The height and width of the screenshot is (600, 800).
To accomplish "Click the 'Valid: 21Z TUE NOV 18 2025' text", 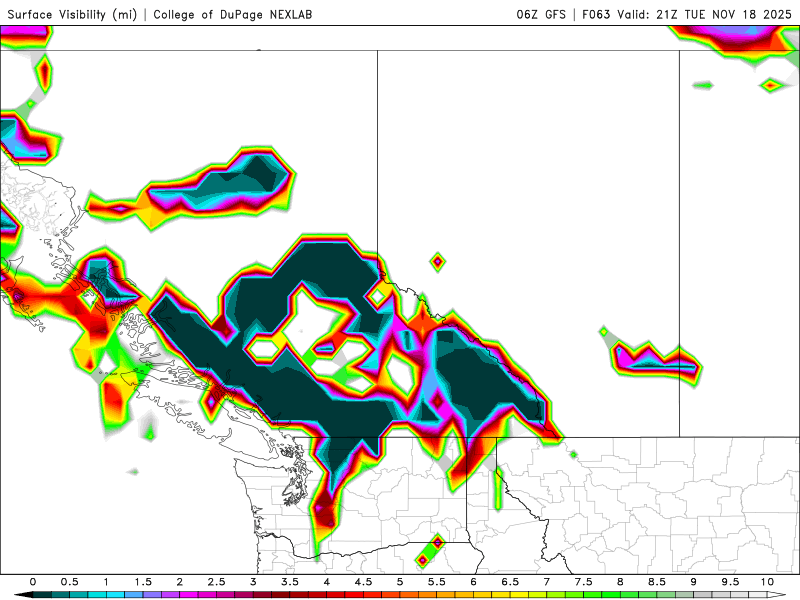I will [705, 14].
